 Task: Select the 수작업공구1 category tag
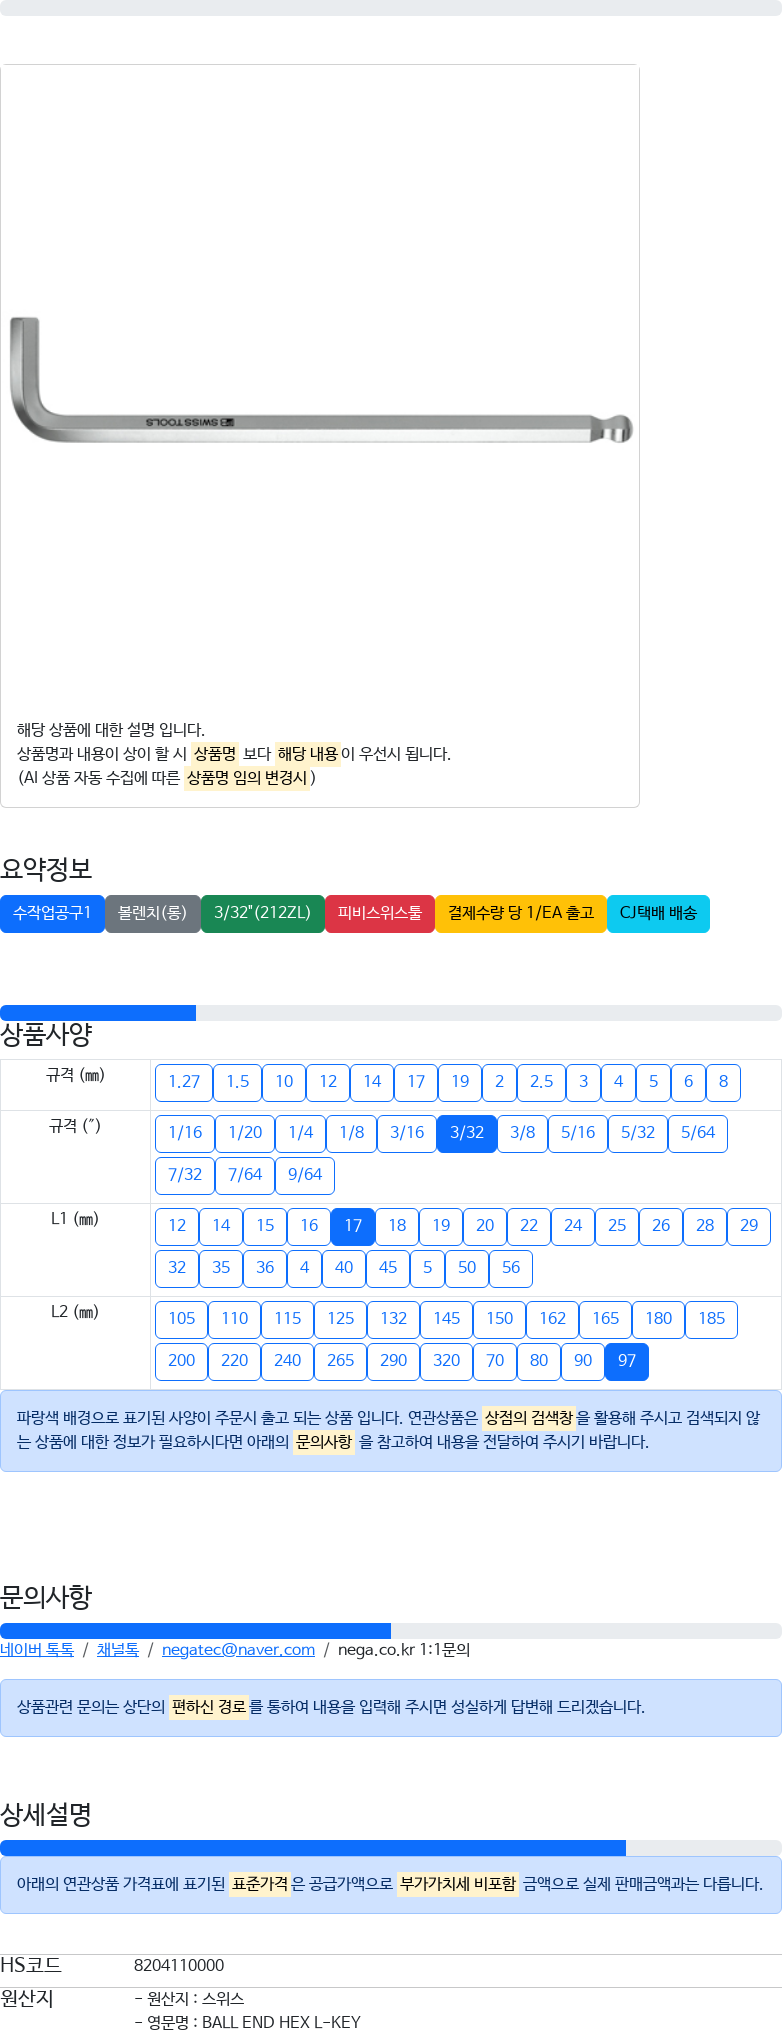point(52,913)
